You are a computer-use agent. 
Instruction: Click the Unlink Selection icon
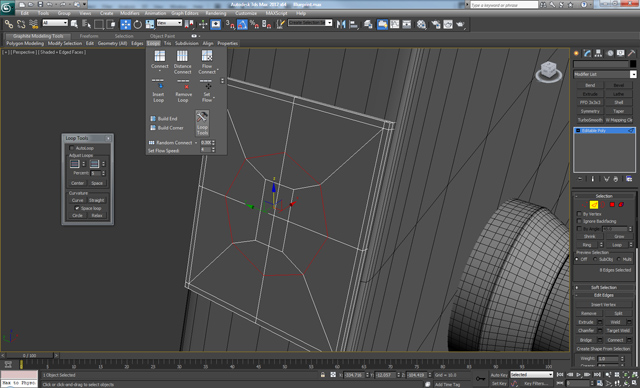point(21,24)
